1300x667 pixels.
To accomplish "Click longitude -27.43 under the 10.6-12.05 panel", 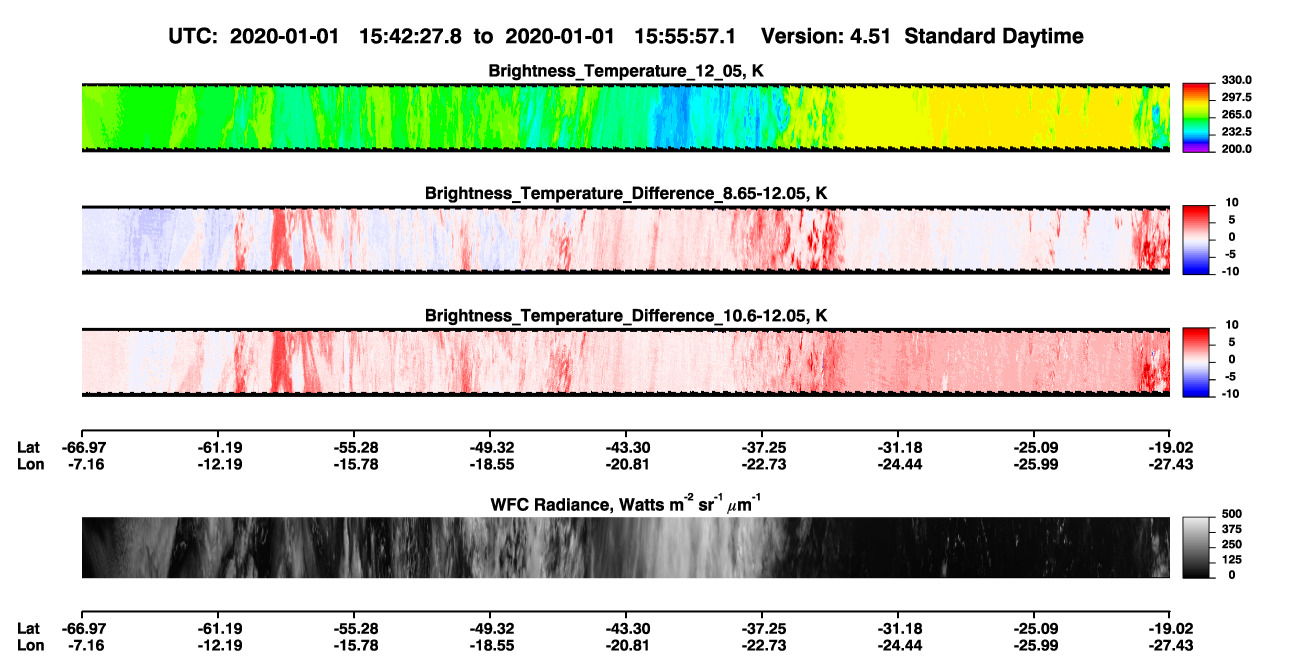I will pyautogui.click(x=1171, y=463).
